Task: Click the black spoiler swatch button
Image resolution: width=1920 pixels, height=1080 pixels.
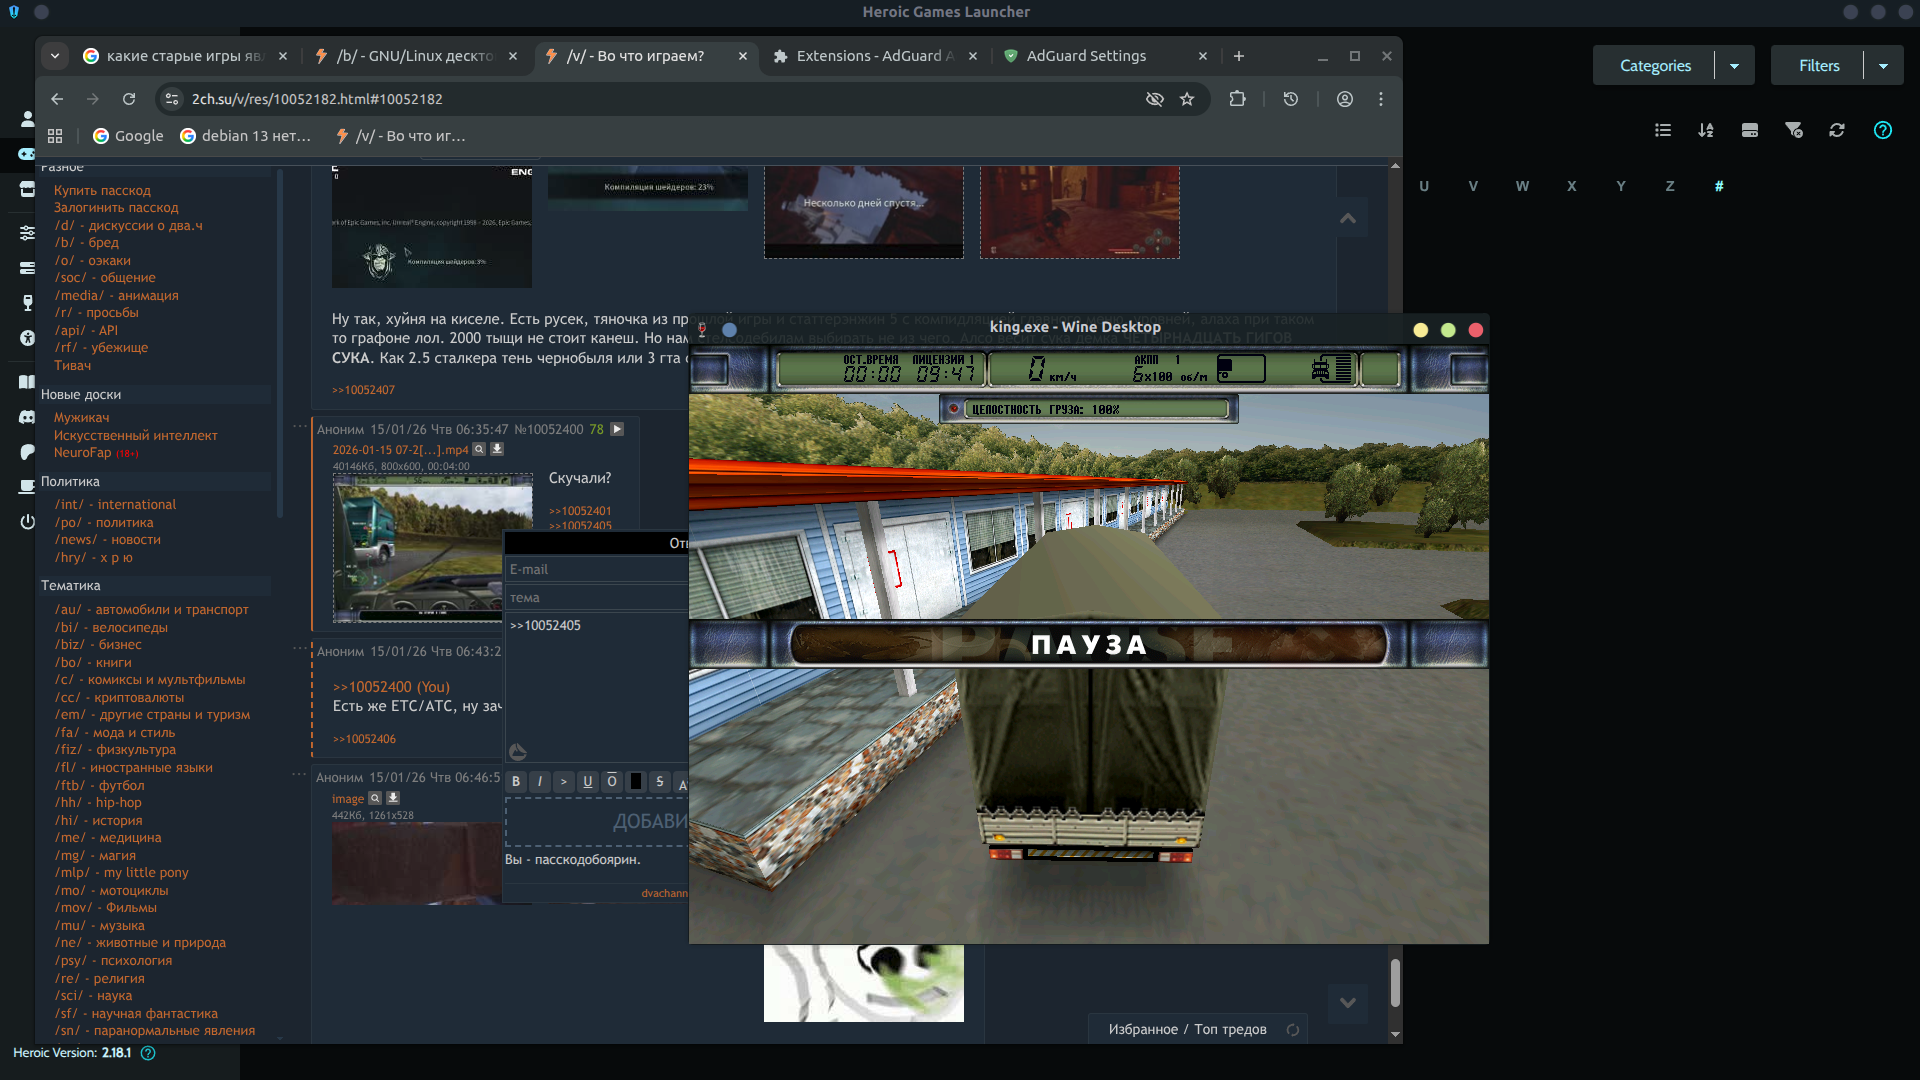Action: coord(636,782)
